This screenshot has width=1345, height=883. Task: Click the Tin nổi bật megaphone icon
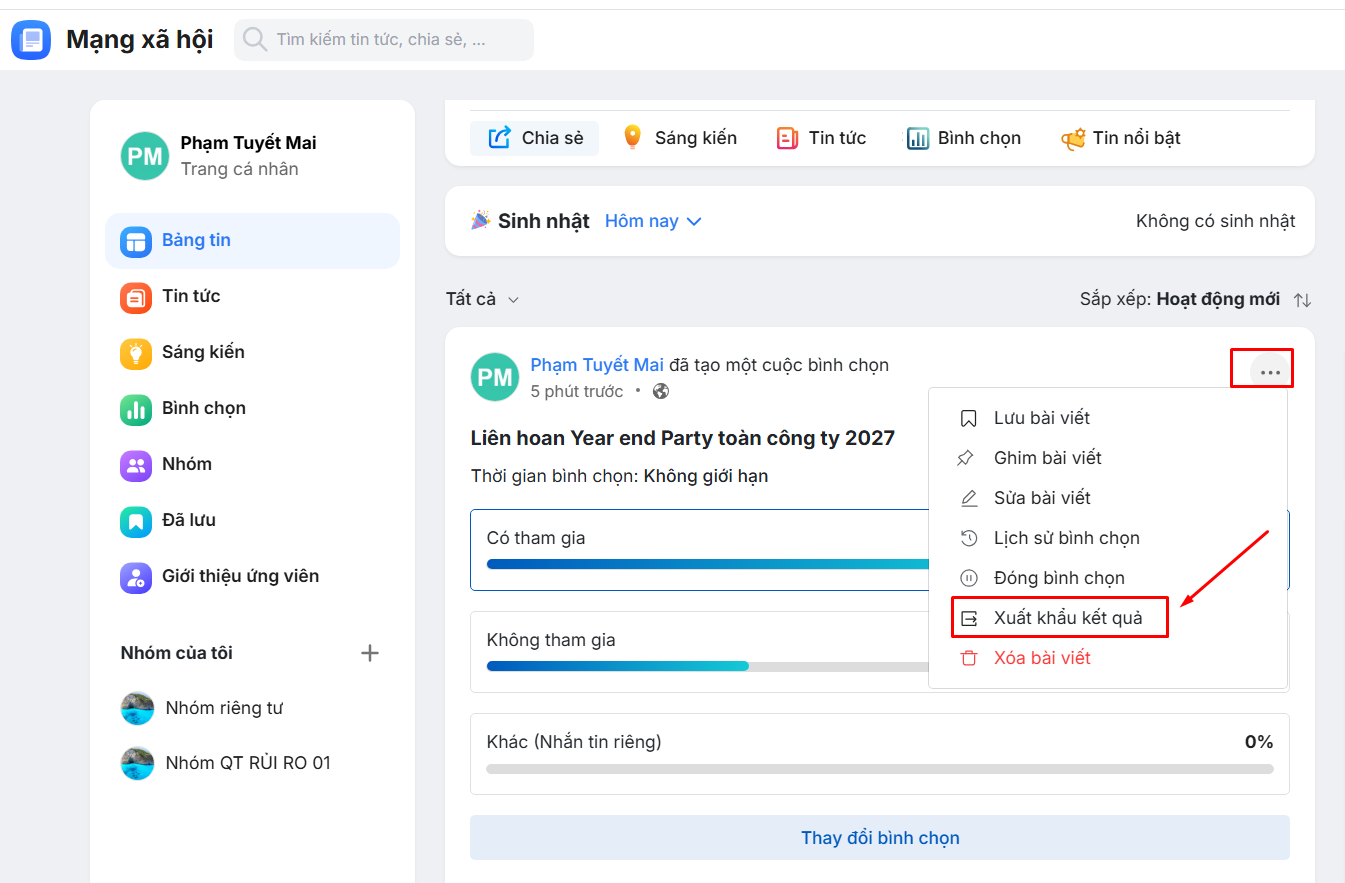point(1073,139)
